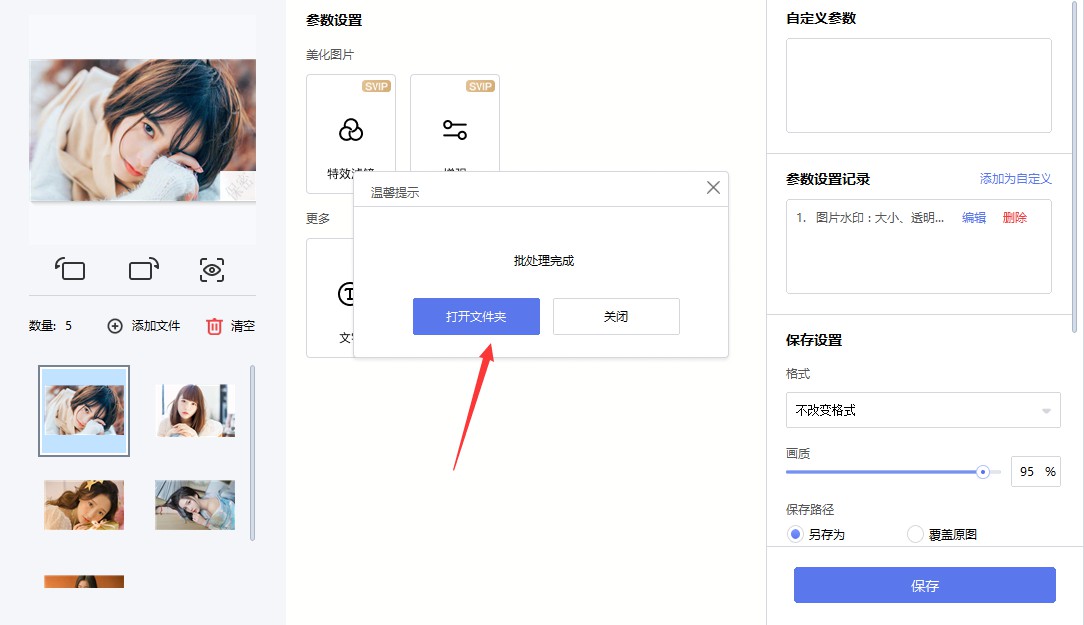Image resolution: width=1084 pixels, height=625 pixels.
Task: Click the 打开文件夹 button
Action: [476, 316]
